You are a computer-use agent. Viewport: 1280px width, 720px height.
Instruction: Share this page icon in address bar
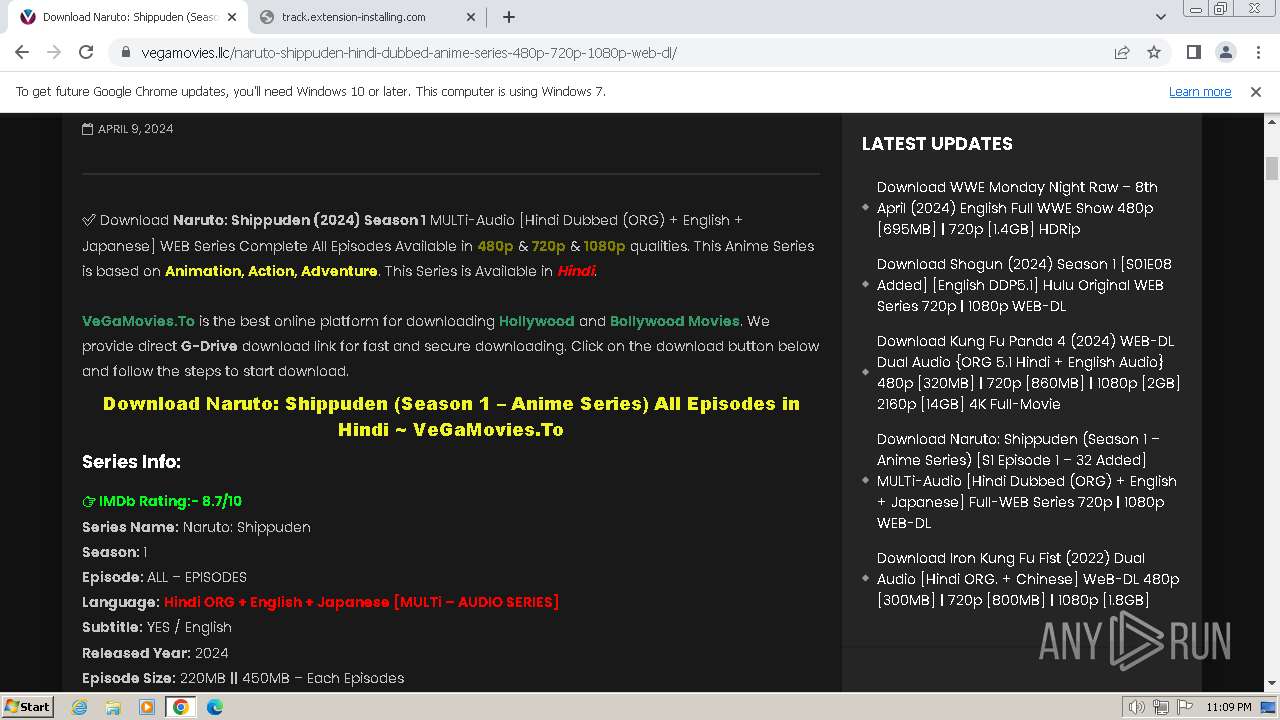pyautogui.click(x=1122, y=52)
